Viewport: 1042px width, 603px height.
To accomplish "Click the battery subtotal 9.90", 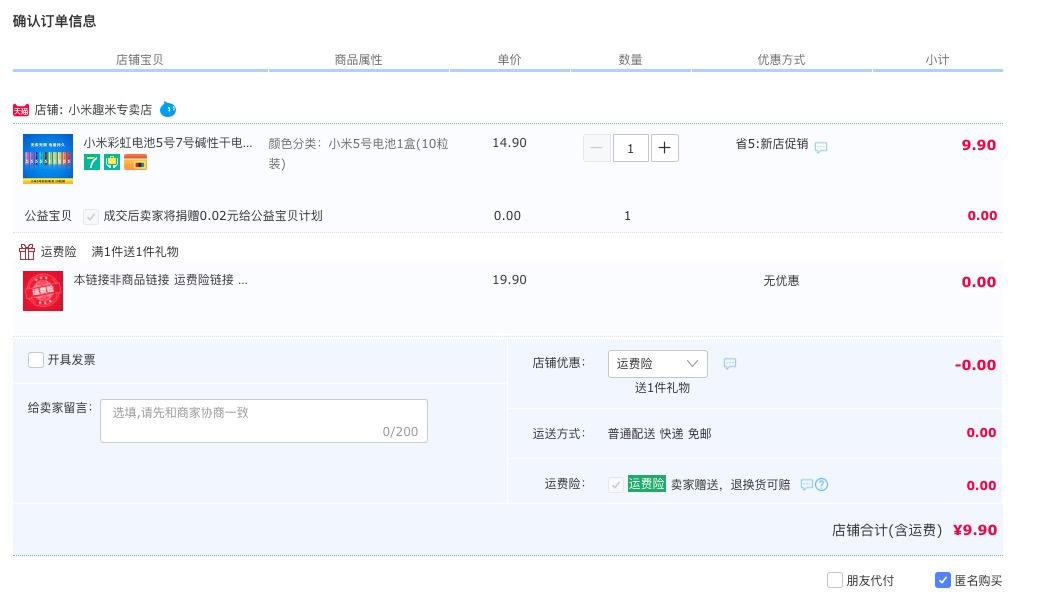I will coord(979,145).
